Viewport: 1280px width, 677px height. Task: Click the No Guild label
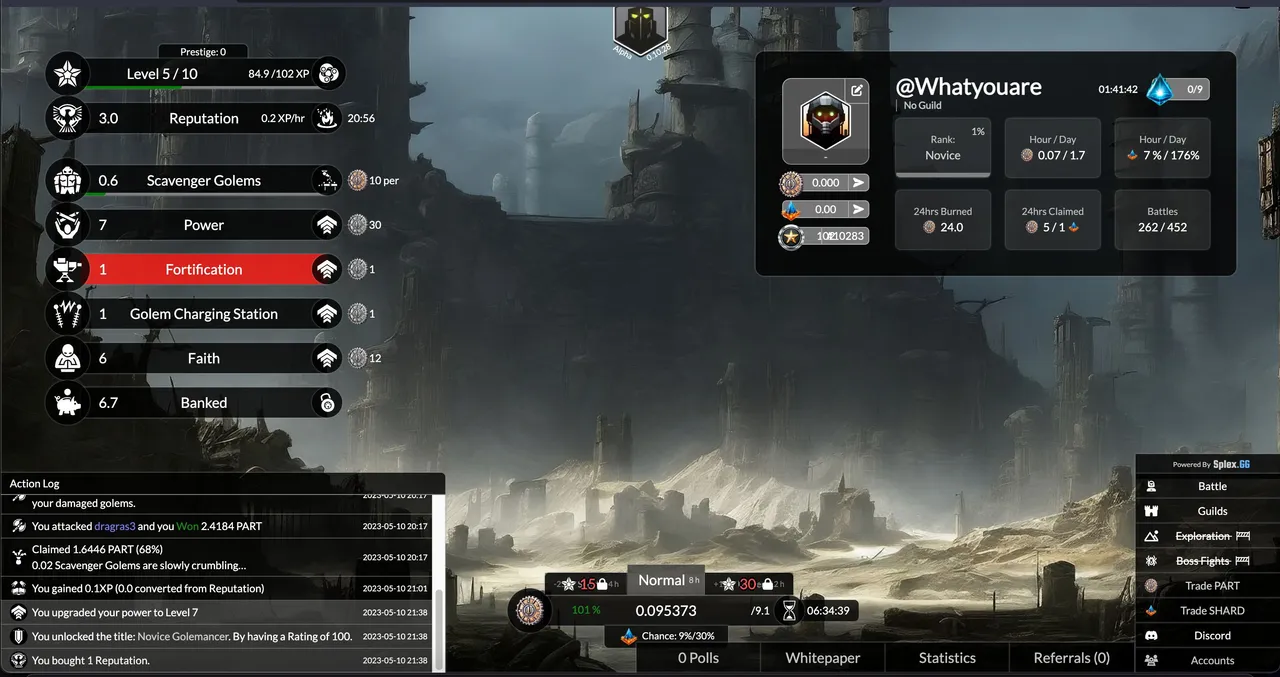923,105
